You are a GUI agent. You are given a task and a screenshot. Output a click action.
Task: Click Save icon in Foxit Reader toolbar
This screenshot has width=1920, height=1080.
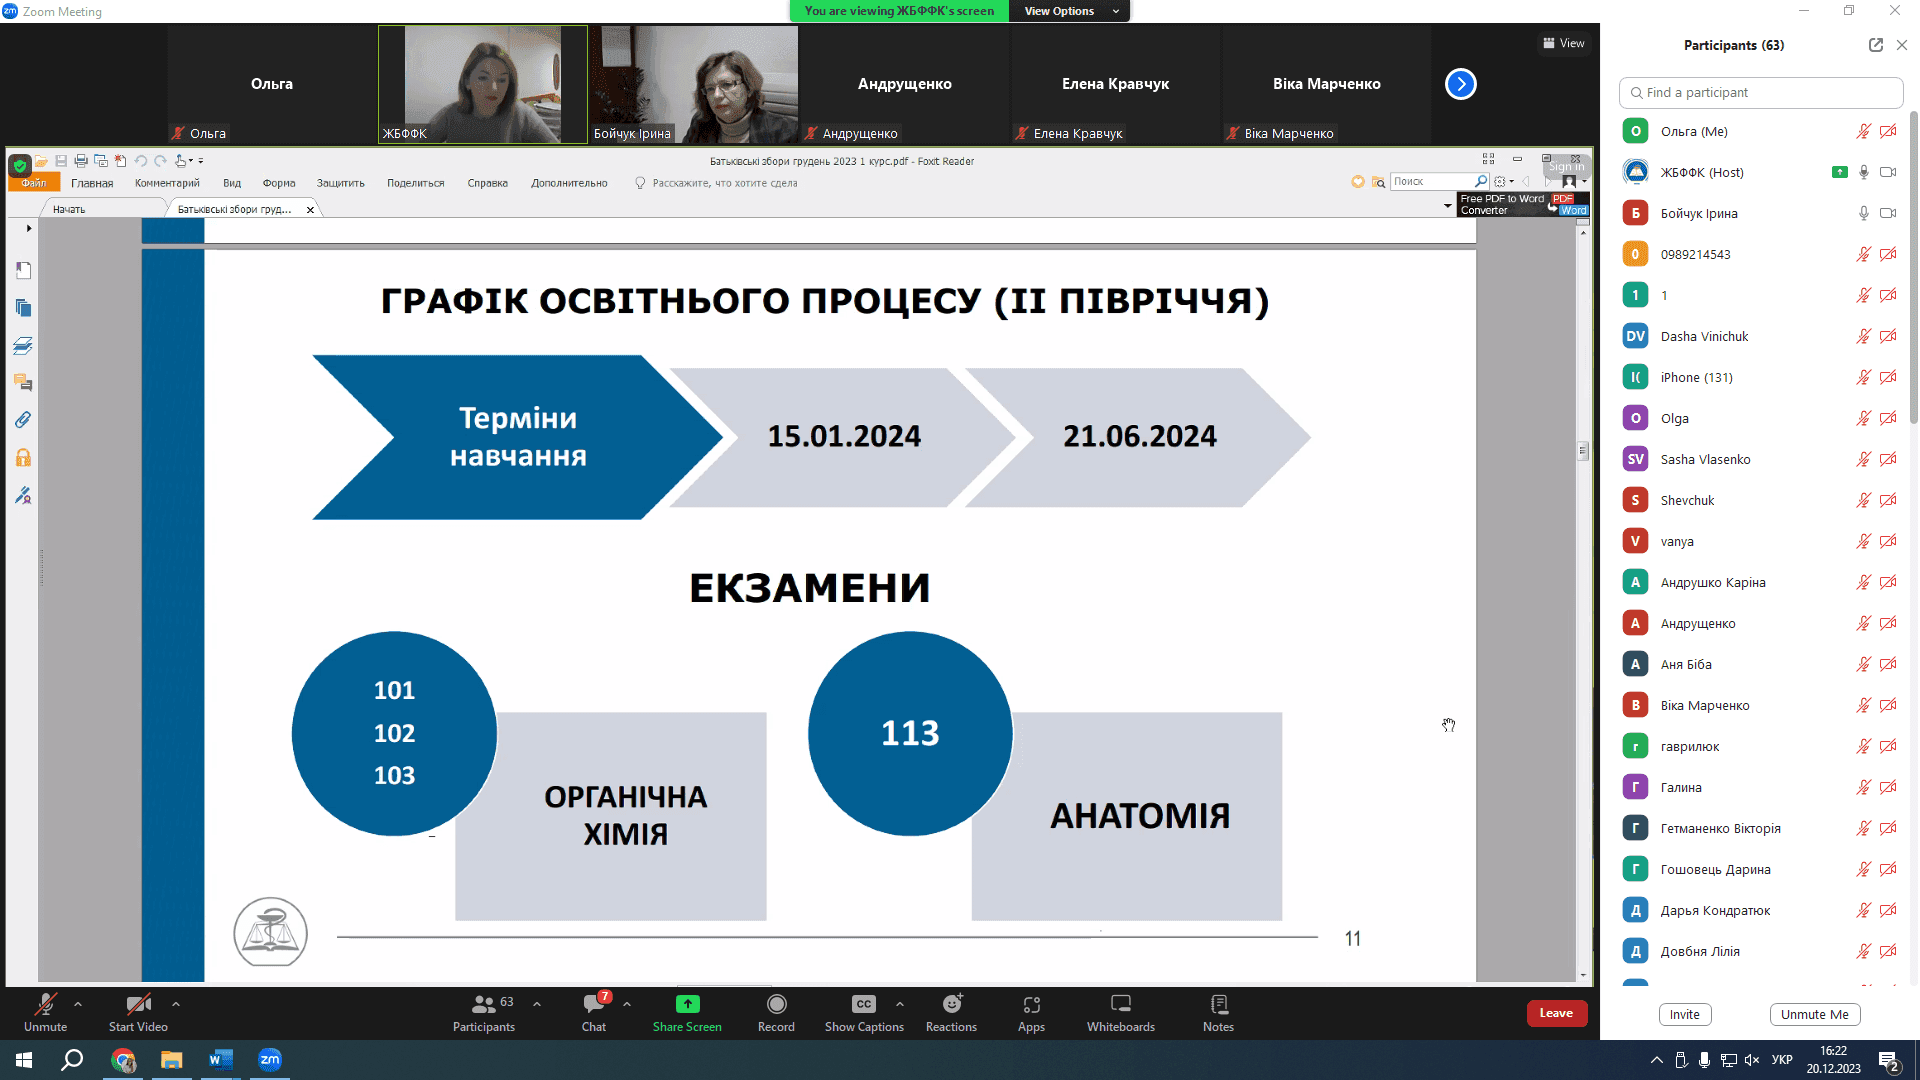61,161
